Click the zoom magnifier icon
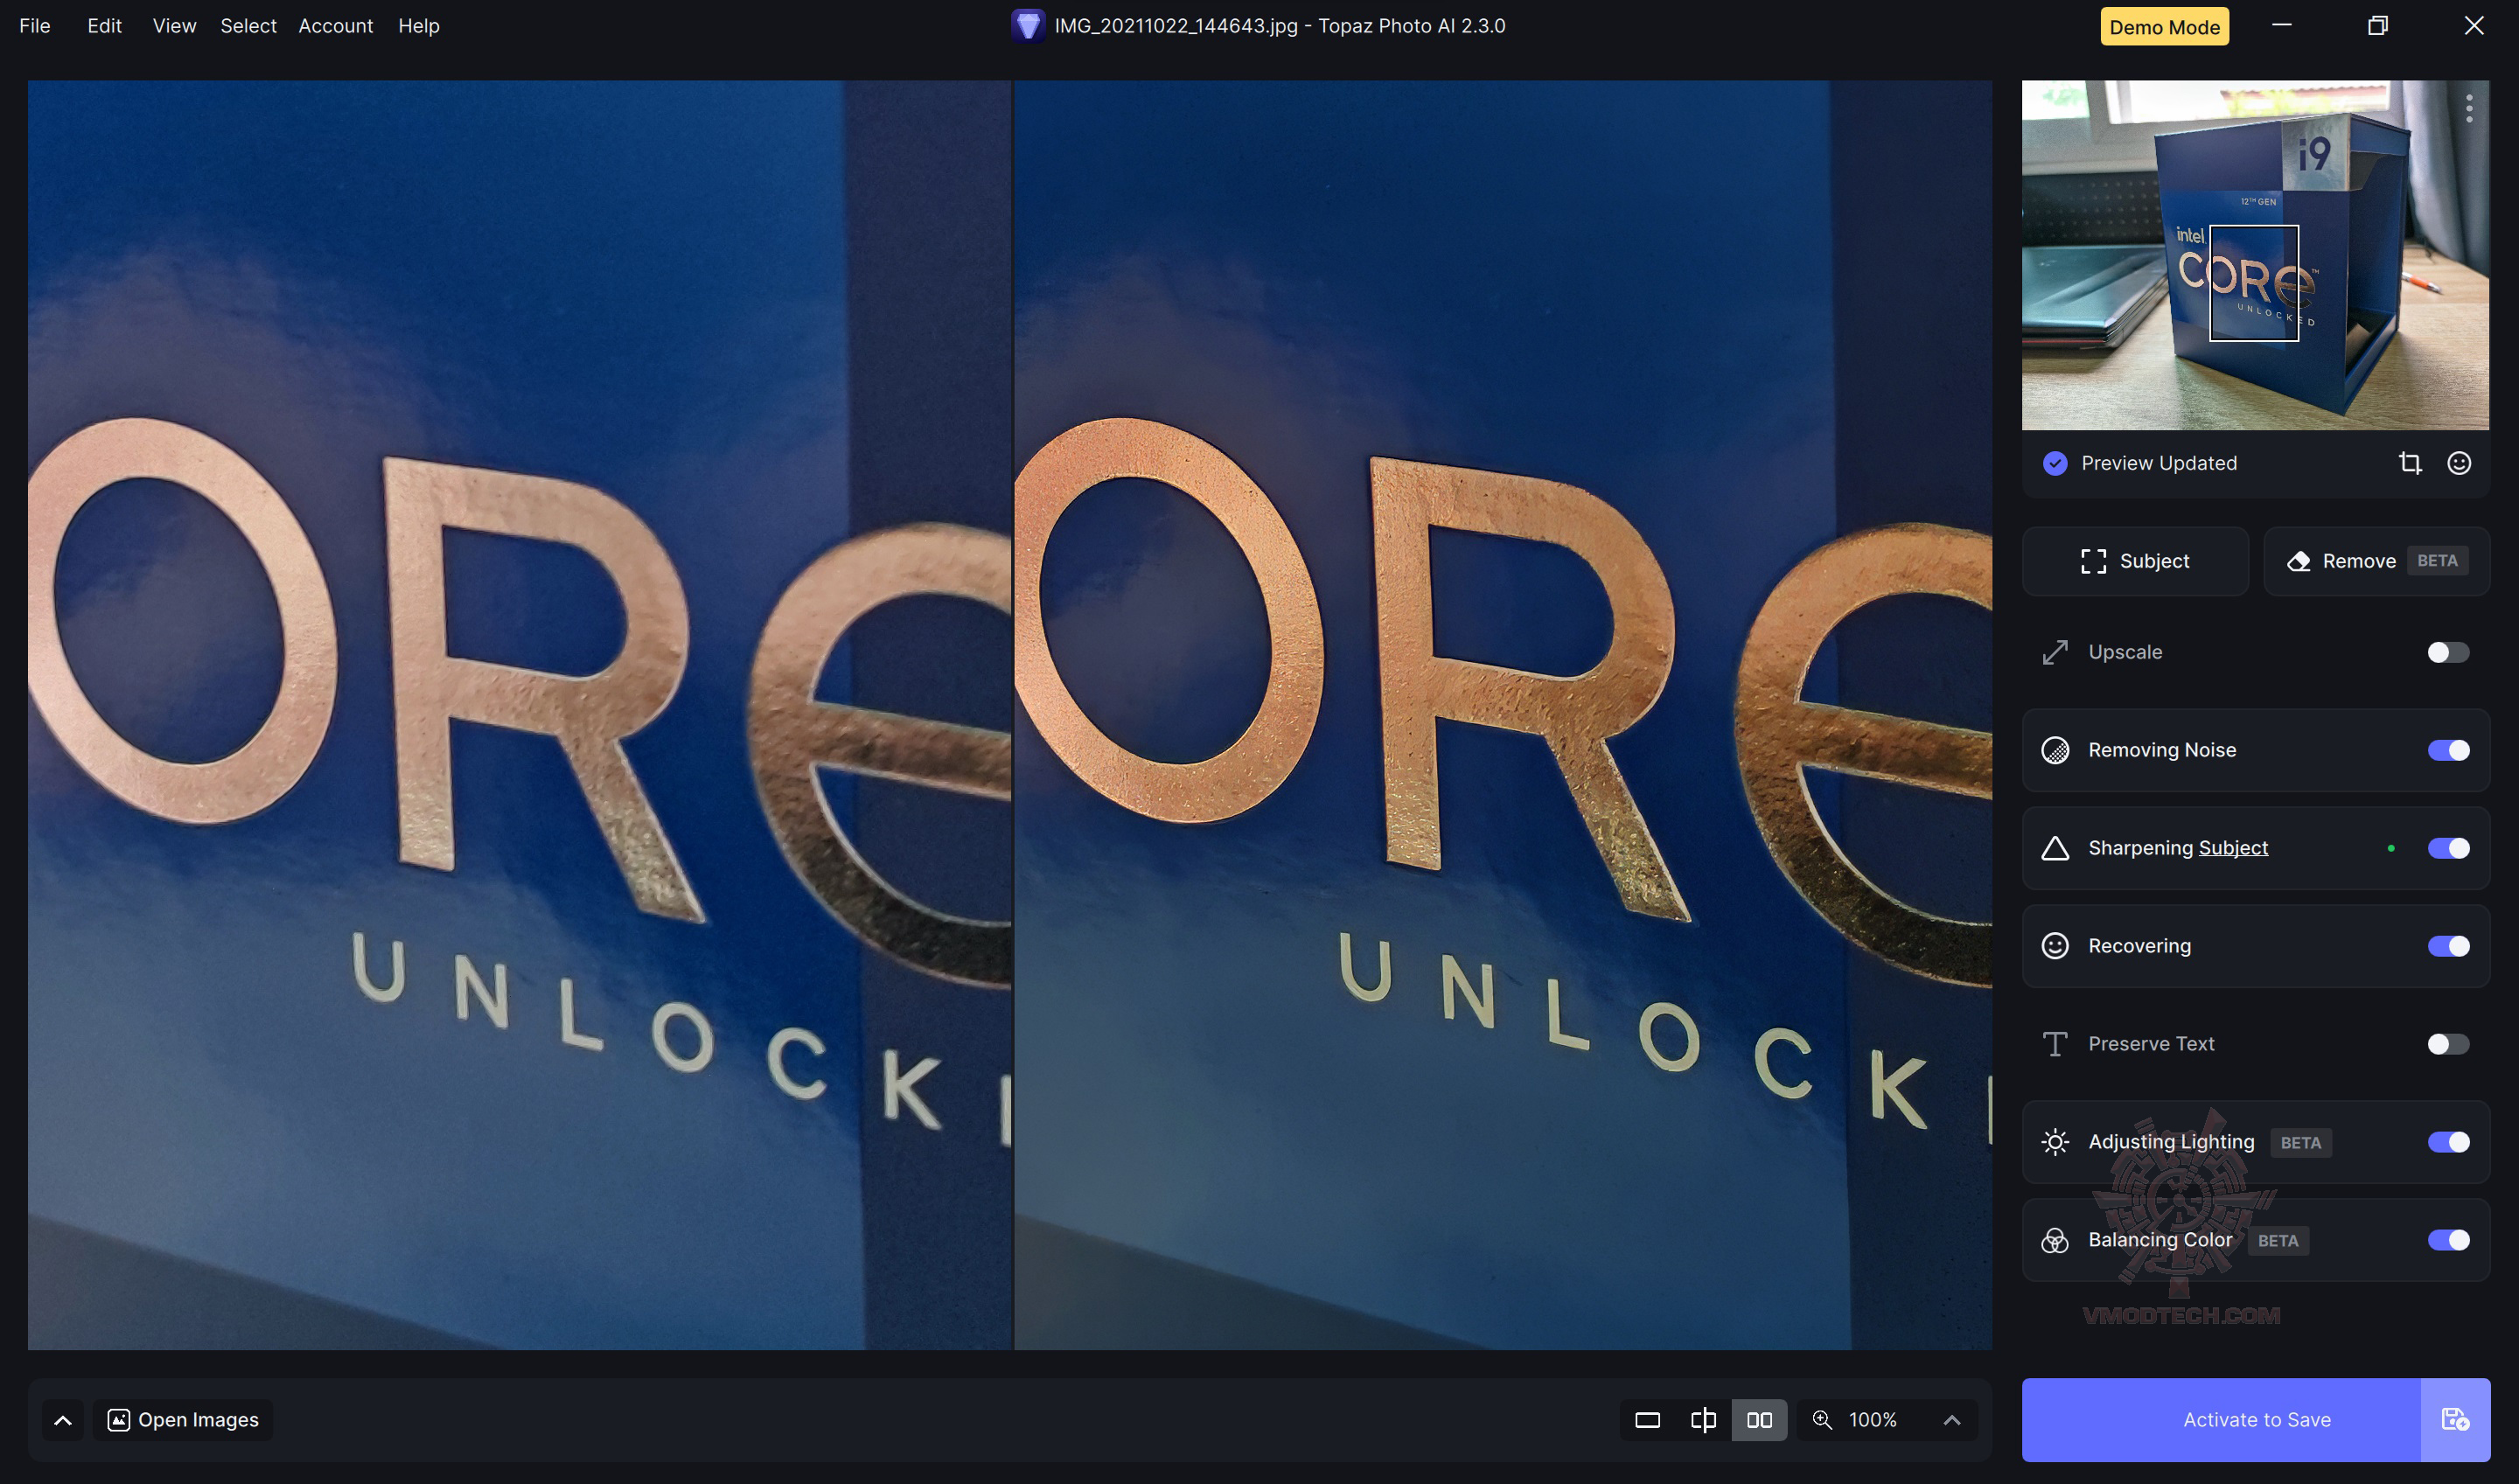Image resolution: width=2519 pixels, height=1484 pixels. click(1822, 1419)
